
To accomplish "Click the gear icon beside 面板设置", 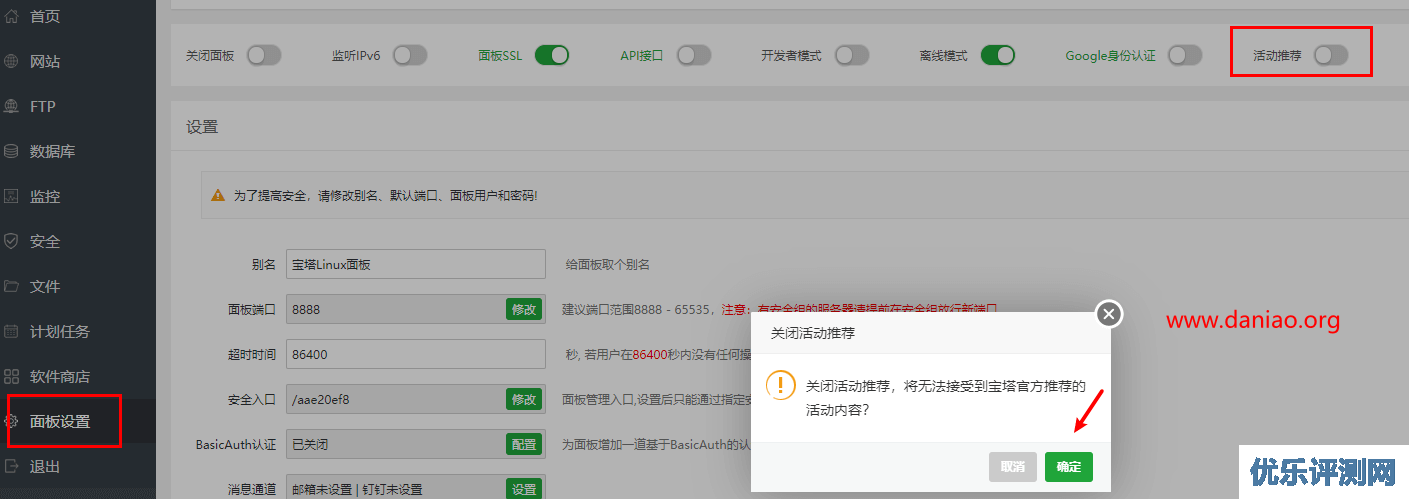I will [12, 421].
